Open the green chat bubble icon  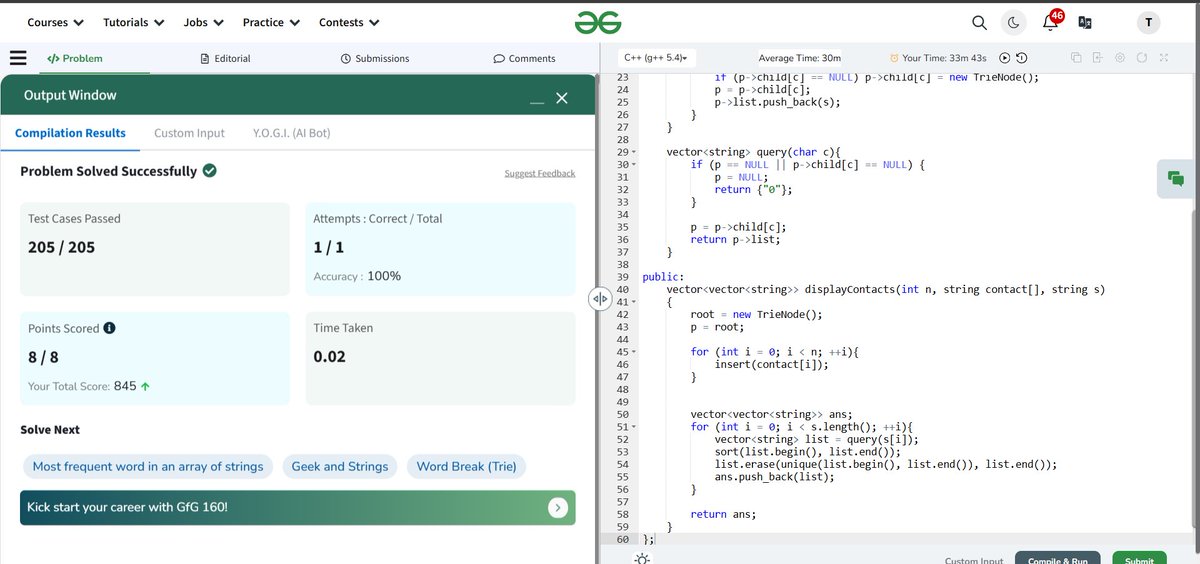coord(1176,179)
